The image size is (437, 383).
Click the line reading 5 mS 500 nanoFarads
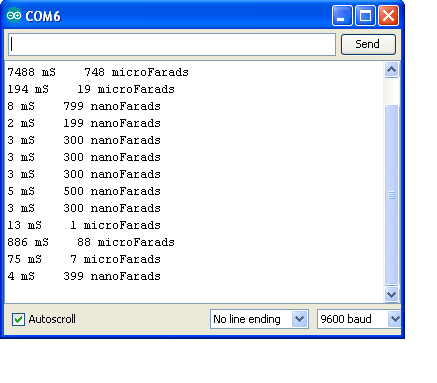coord(84,191)
